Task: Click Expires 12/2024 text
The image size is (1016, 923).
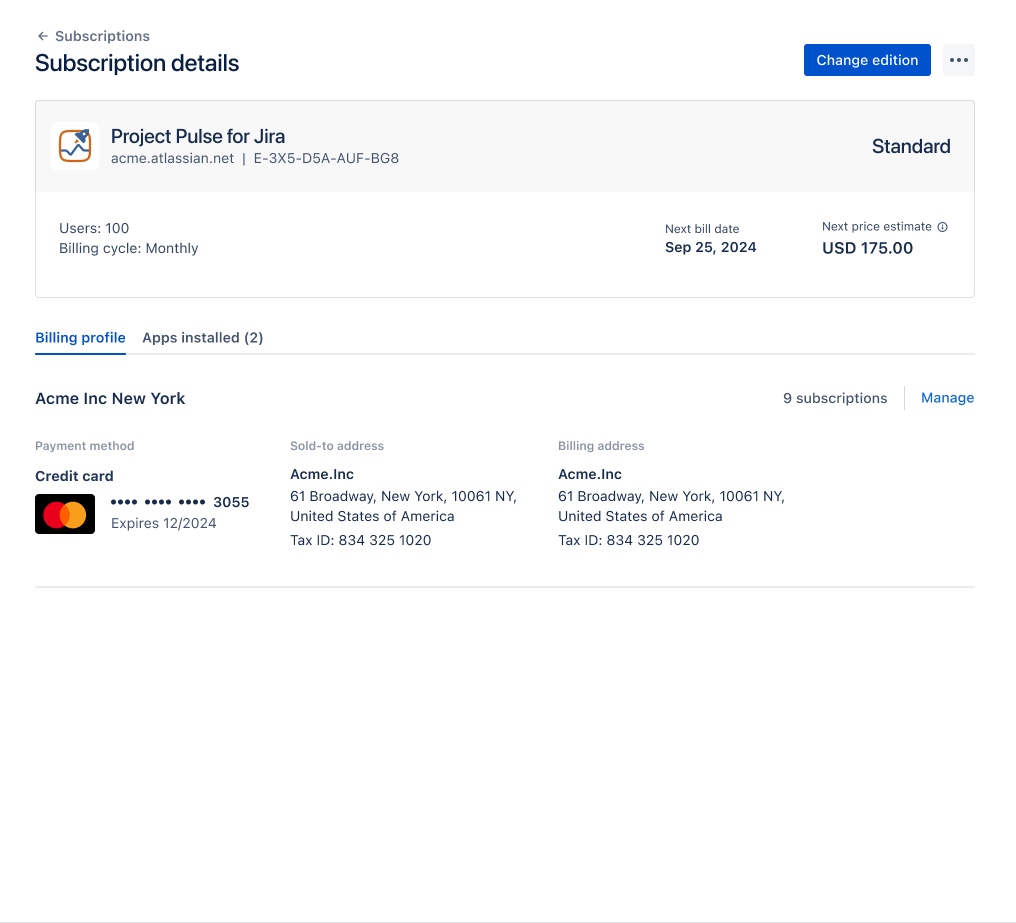Action: pos(163,523)
